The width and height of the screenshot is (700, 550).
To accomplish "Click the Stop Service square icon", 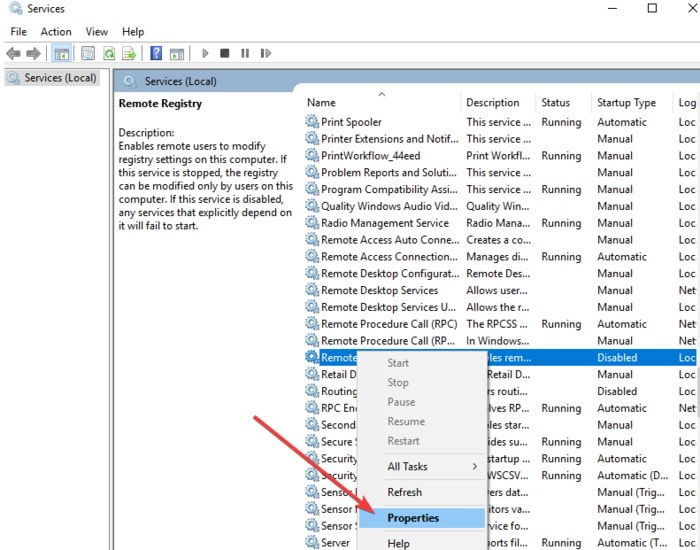I will [x=225, y=54].
